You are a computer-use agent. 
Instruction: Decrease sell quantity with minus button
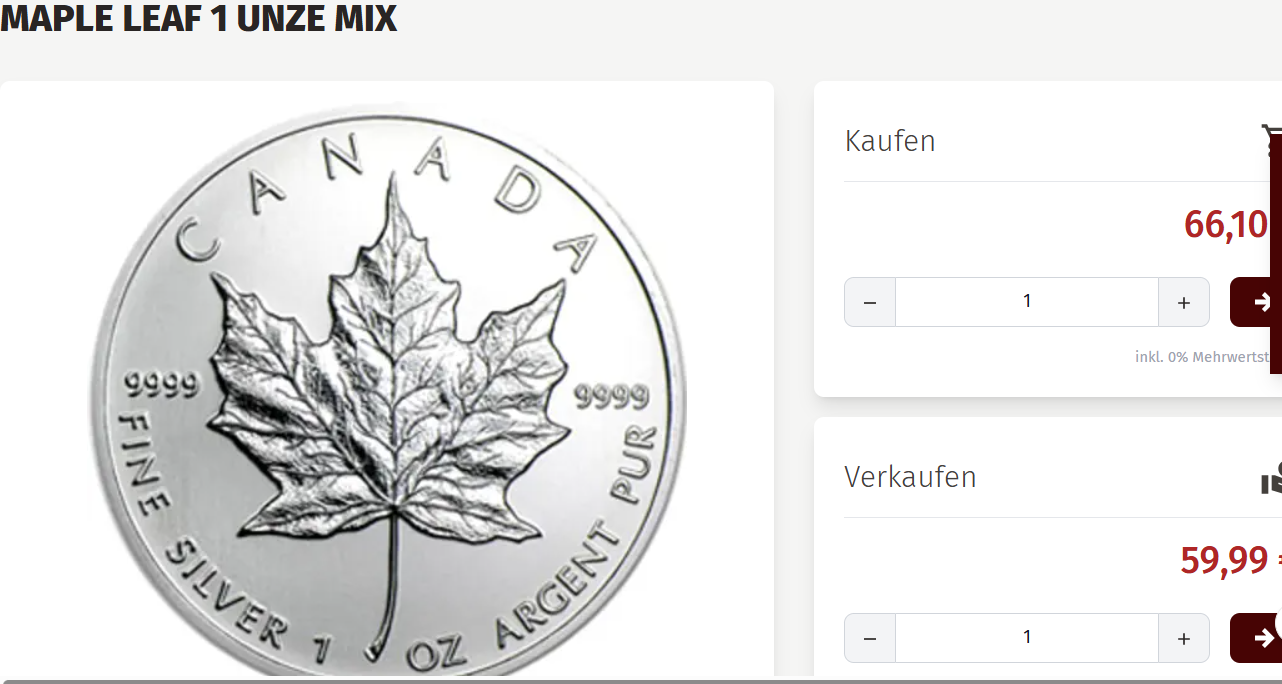click(x=870, y=638)
